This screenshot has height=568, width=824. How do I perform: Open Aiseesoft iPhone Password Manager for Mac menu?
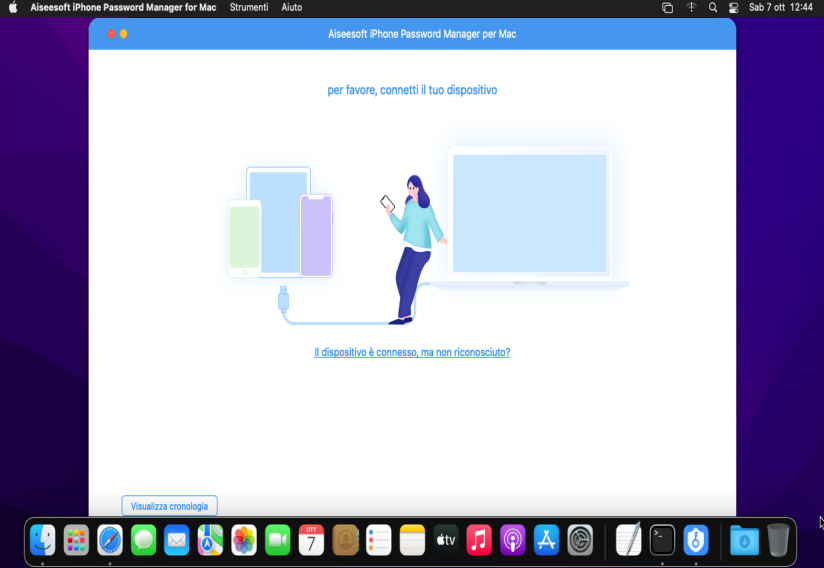123,7
